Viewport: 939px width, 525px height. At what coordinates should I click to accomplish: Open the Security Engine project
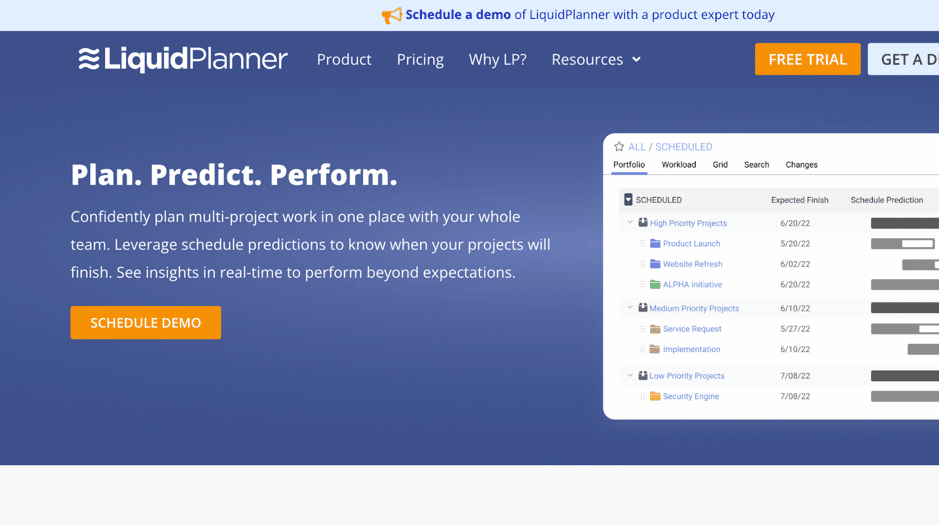[x=690, y=396]
